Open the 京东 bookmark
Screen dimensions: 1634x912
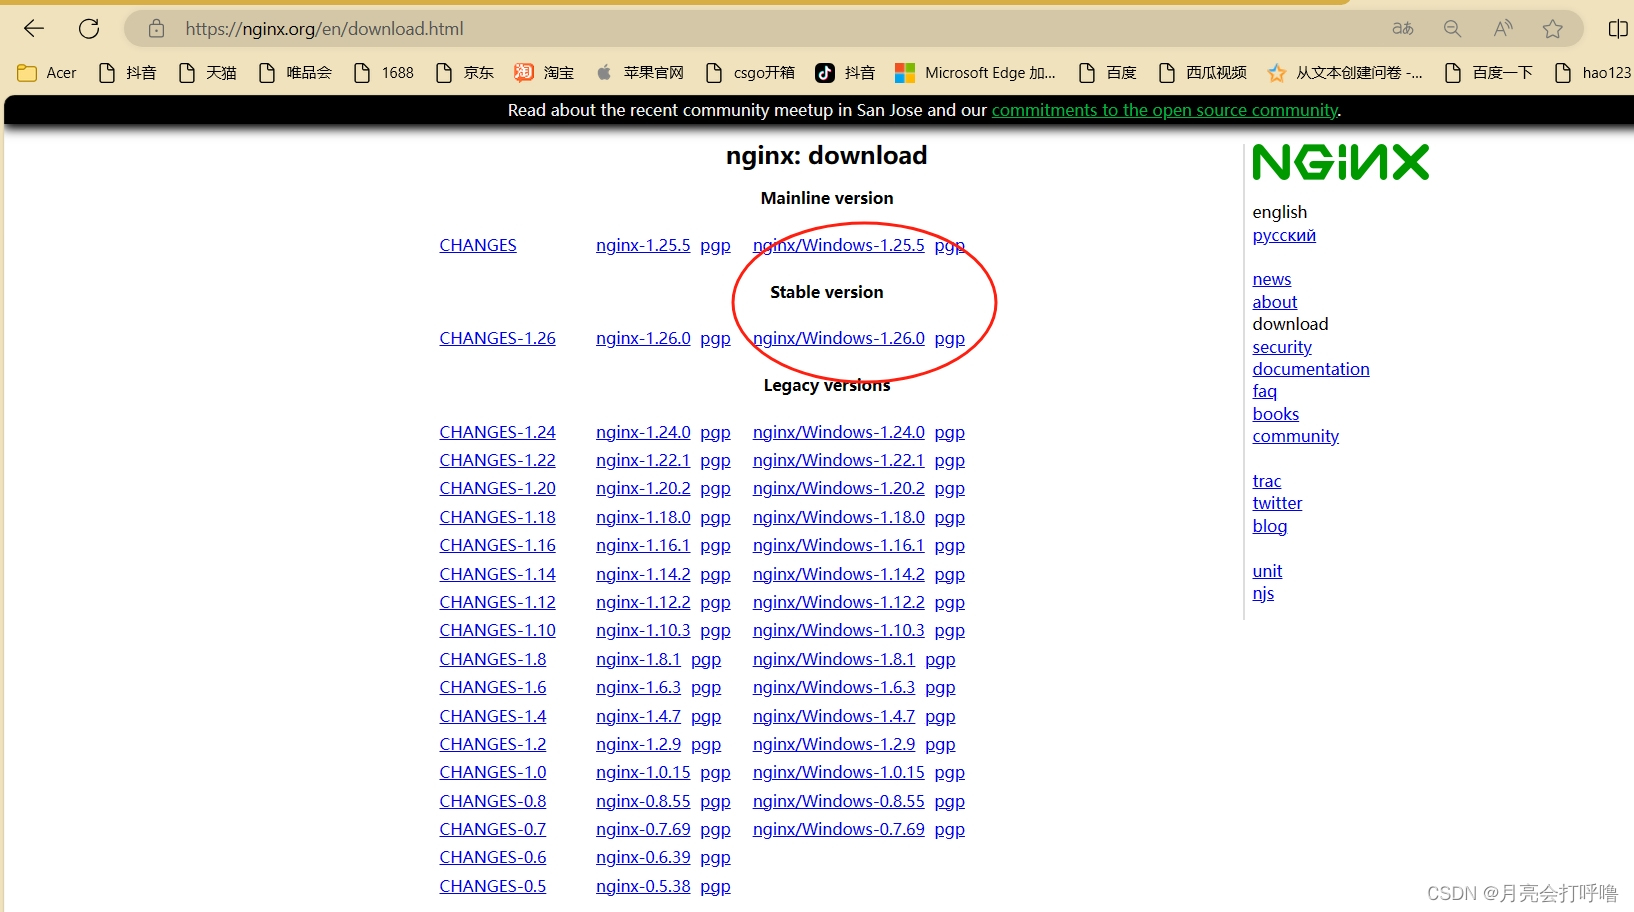465,72
